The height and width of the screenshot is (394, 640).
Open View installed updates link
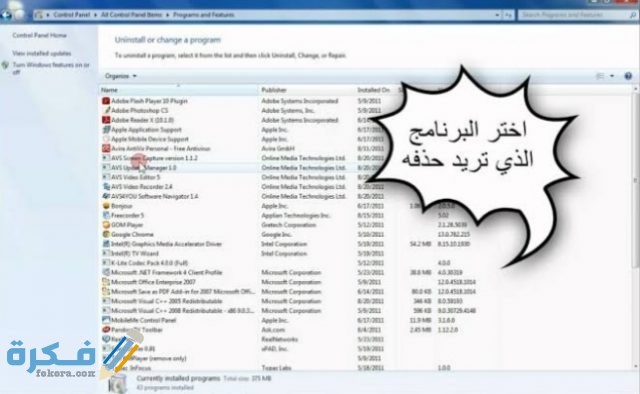[42, 53]
